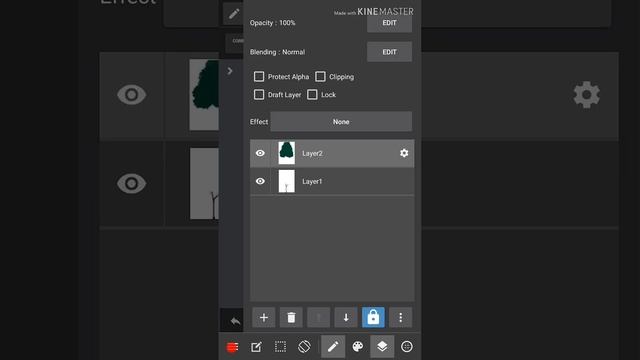The height and width of the screenshot is (360, 640).
Task: Toggle the Draft Layer checkbox
Action: click(259, 95)
